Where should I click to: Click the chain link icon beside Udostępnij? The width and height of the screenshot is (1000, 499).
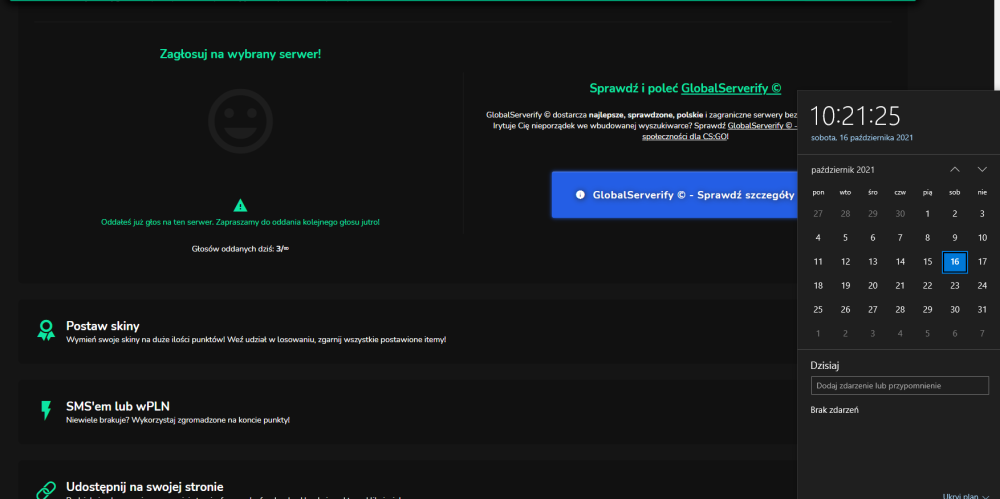click(46, 490)
